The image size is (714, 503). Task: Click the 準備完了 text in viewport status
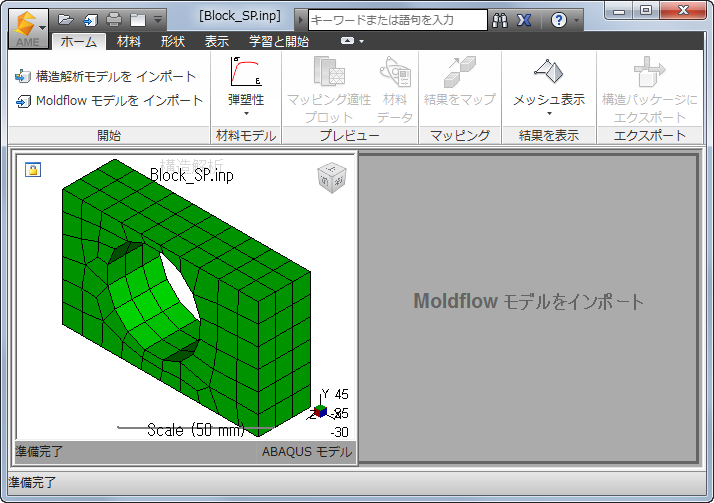click(x=39, y=452)
